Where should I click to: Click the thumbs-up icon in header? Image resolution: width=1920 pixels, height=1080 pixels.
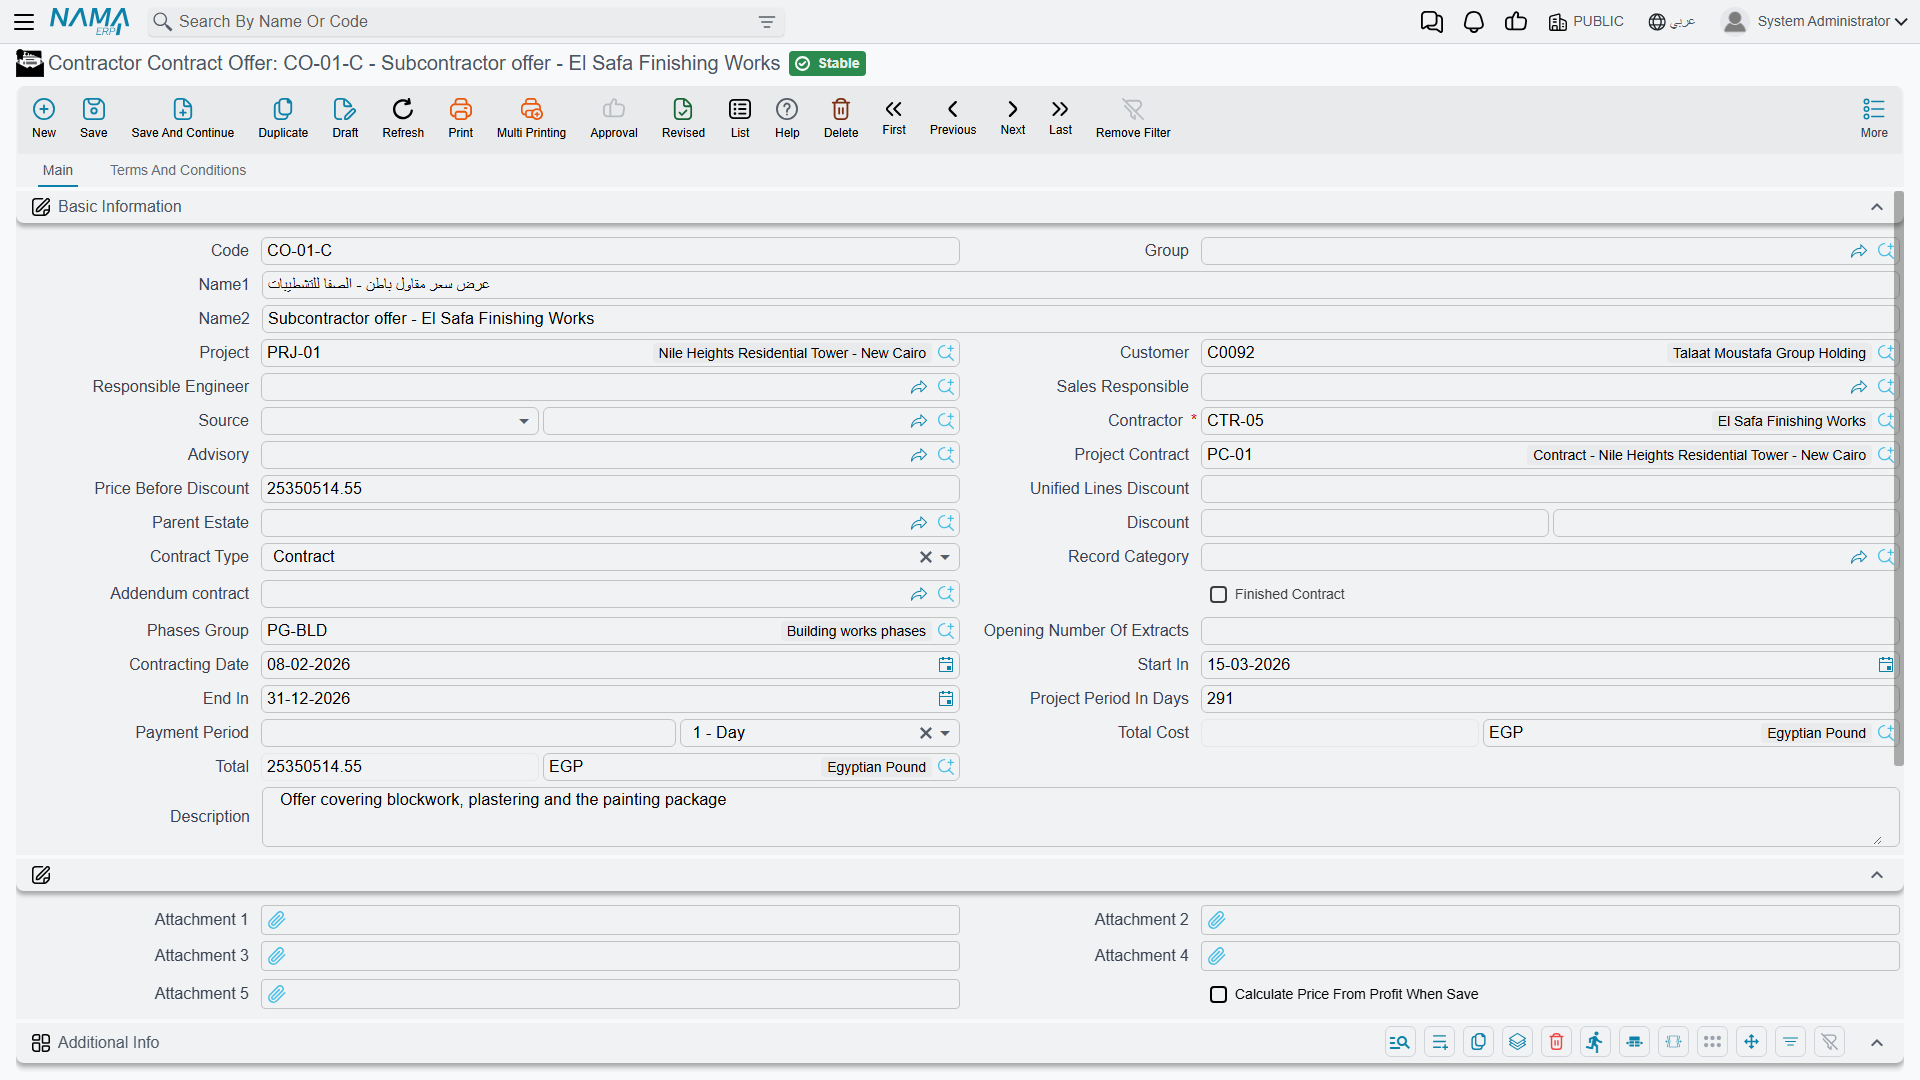pos(1516,22)
